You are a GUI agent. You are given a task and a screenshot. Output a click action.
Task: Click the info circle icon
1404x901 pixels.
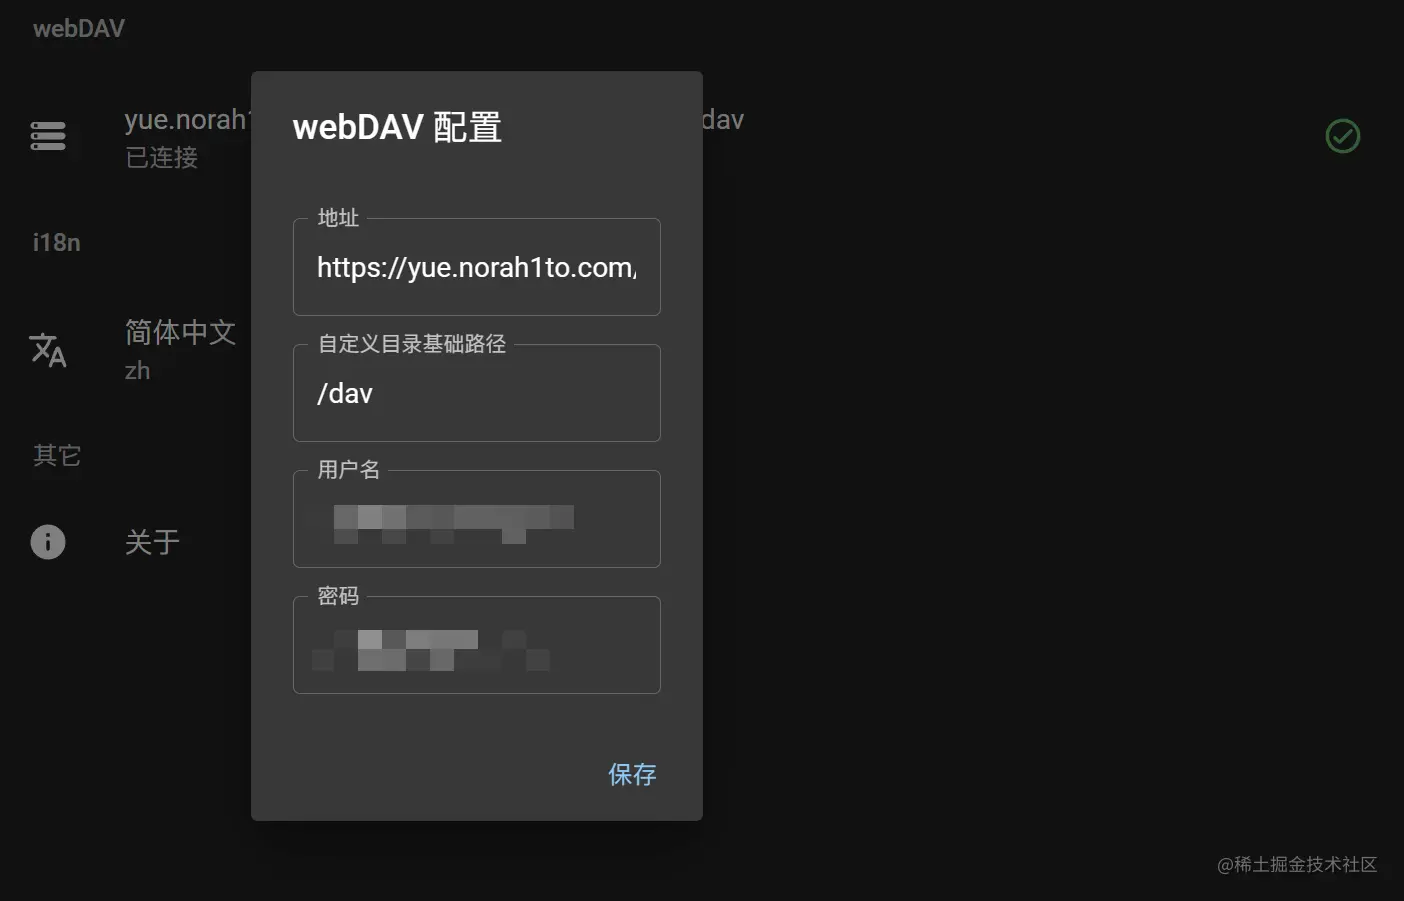click(x=48, y=542)
